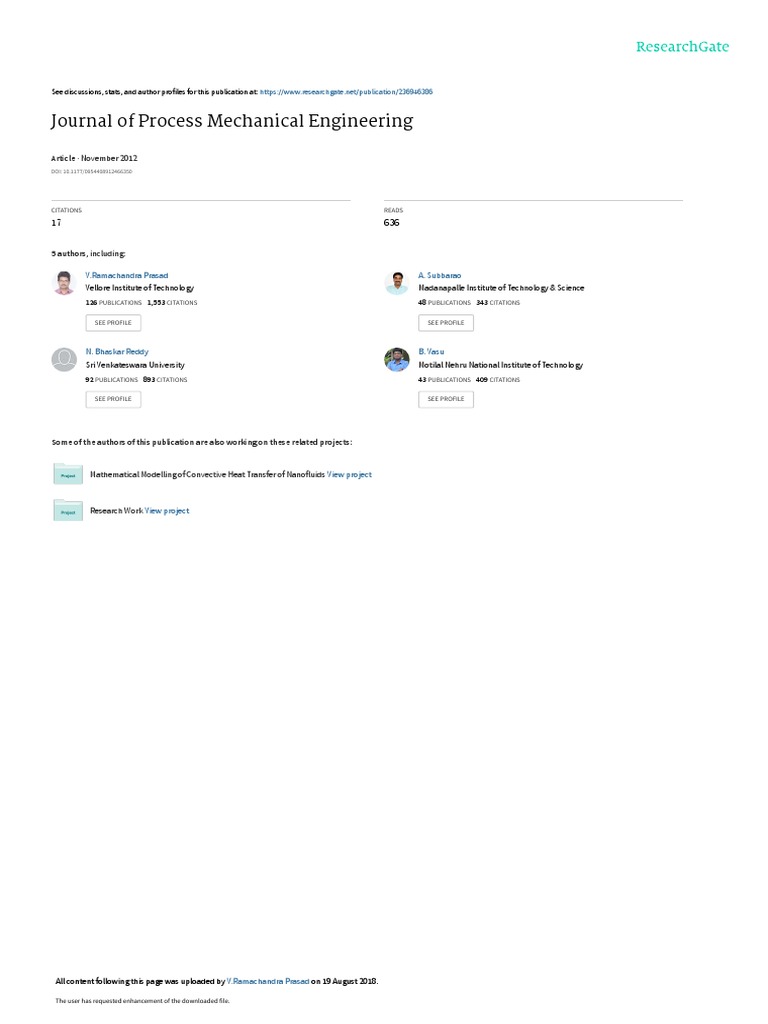Open V. Ramachandra Prasad author name link

(127, 276)
